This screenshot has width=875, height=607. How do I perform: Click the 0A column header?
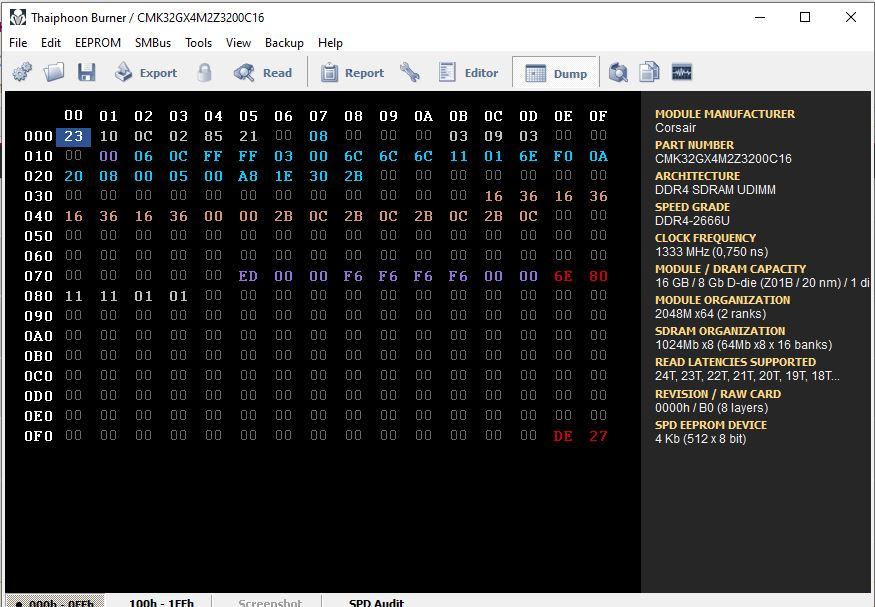(424, 116)
